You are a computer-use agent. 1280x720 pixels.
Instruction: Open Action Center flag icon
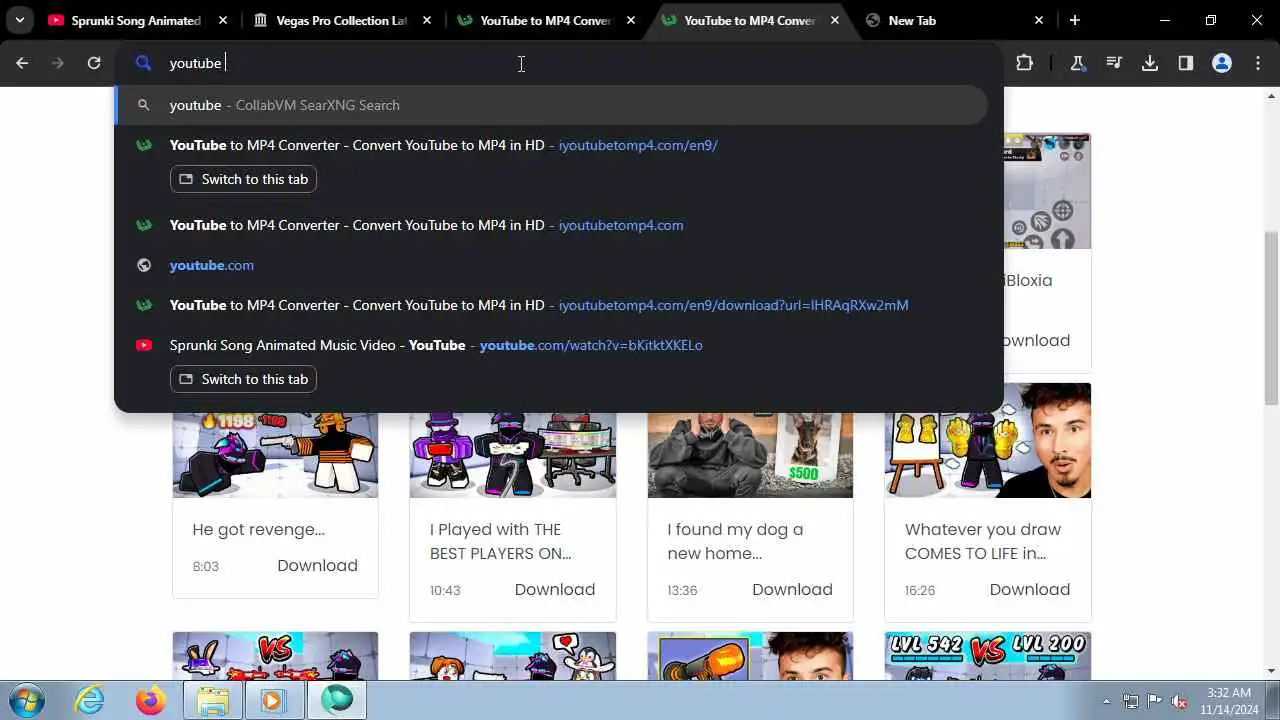(1155, 701)
